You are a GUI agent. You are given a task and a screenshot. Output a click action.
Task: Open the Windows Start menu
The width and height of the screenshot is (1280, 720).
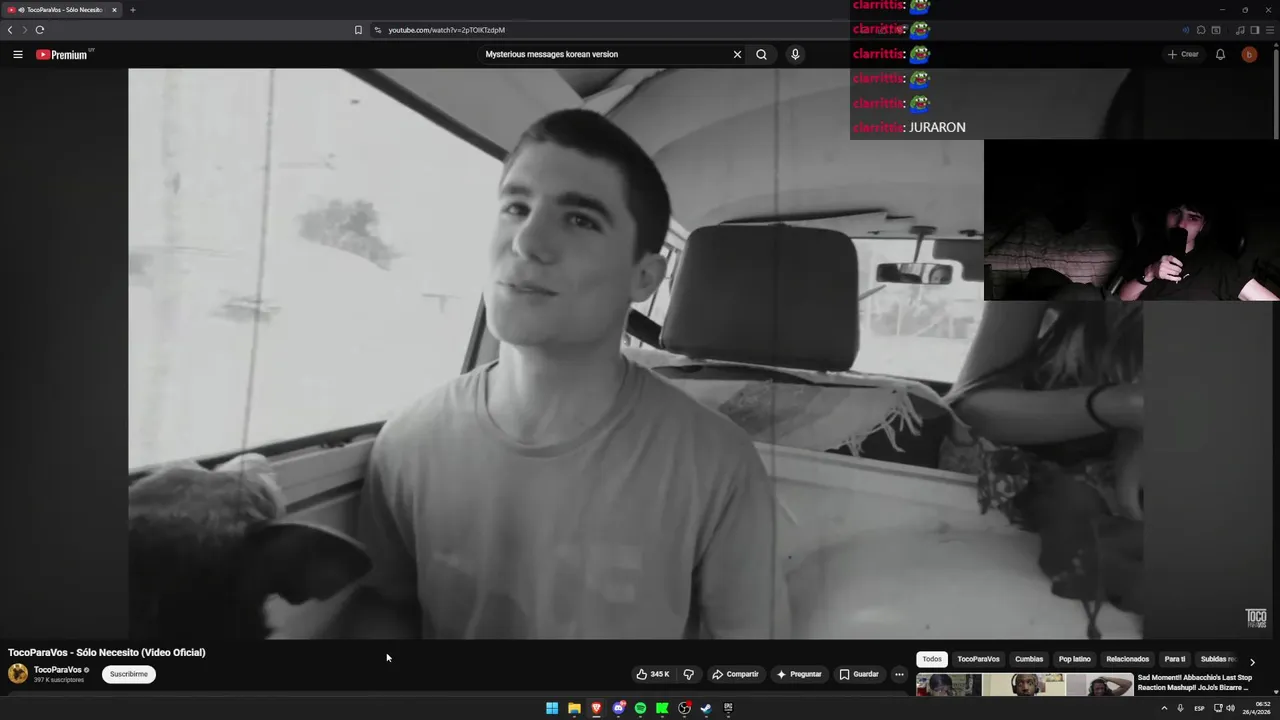[552, 708]
